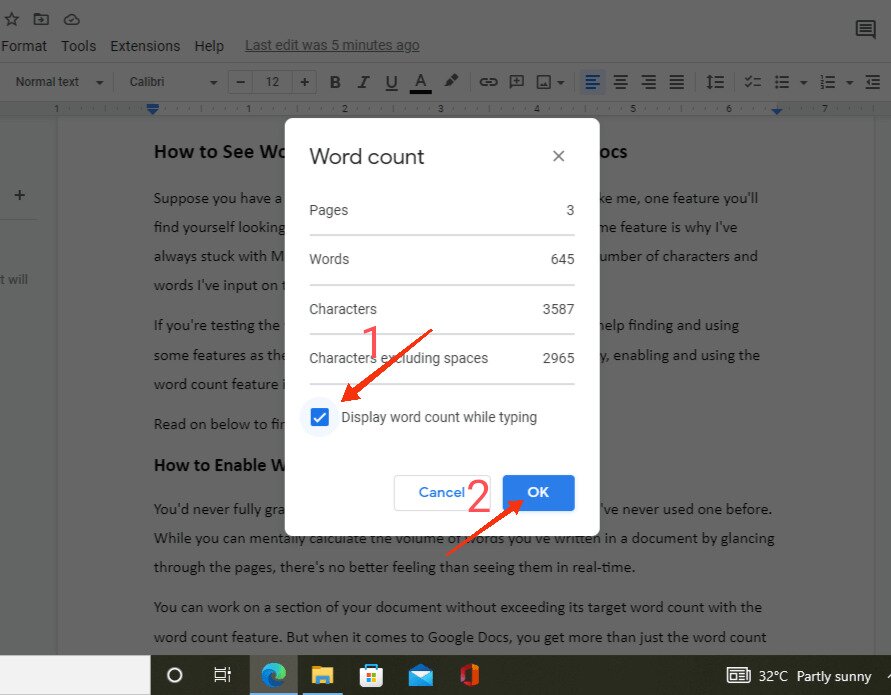Click the right indent marker on the ruler
This screenshot has height=695, width=891.
coord(777,110)
